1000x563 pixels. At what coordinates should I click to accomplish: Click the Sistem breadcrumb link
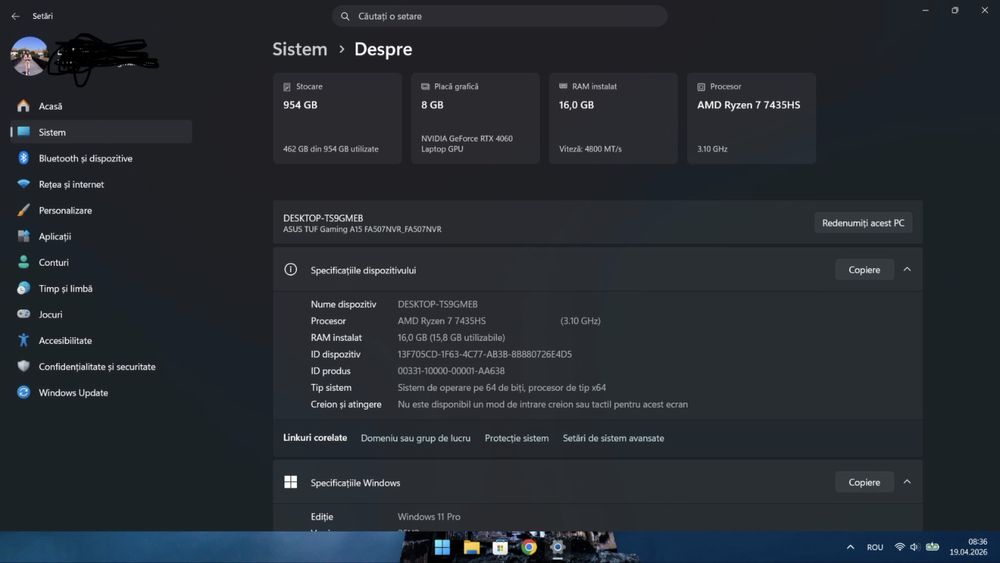click(300, 49)
